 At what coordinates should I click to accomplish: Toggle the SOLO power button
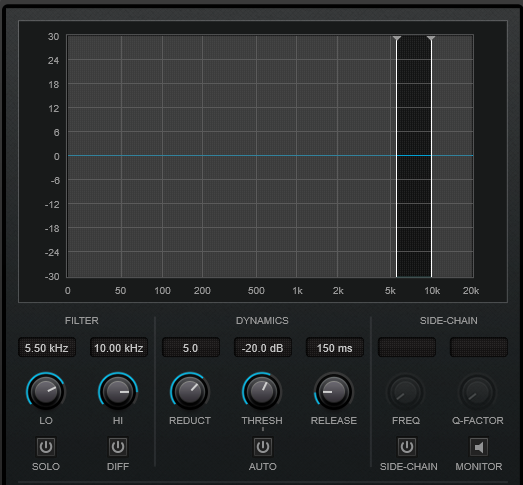[x=46, y=447]
